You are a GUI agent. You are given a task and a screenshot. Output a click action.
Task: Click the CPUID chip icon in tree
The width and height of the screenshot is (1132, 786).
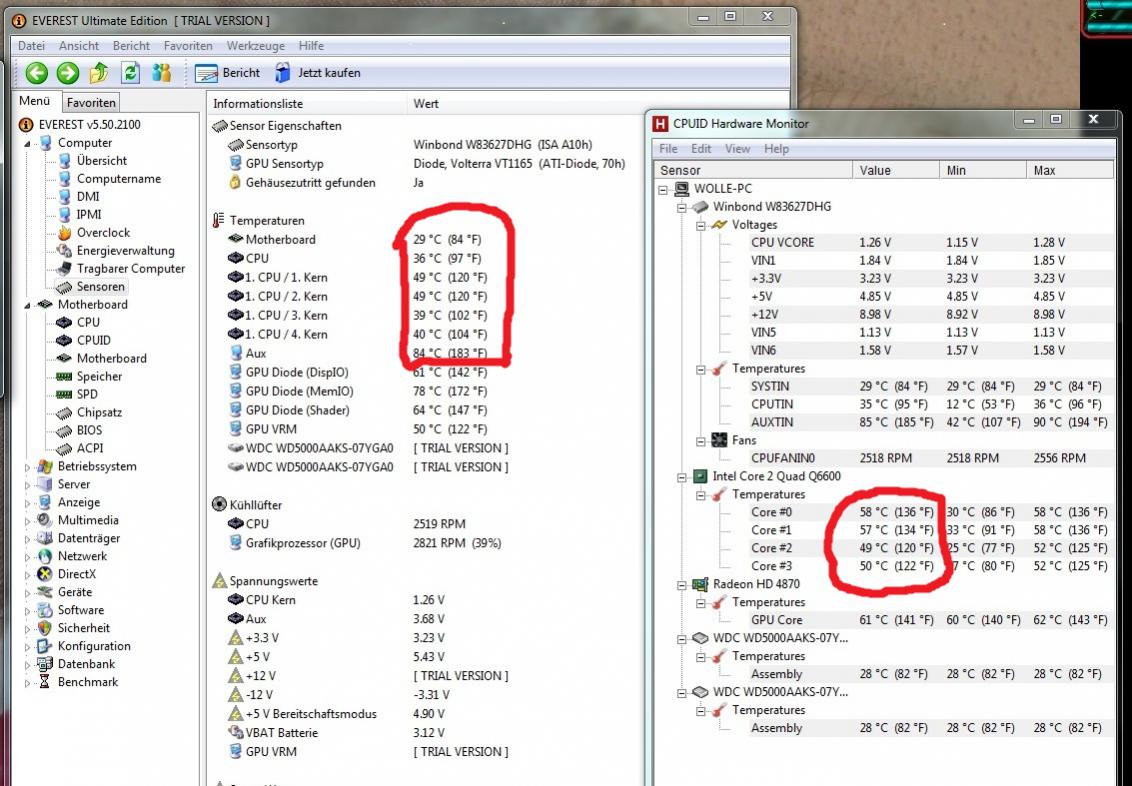point(64,341)
